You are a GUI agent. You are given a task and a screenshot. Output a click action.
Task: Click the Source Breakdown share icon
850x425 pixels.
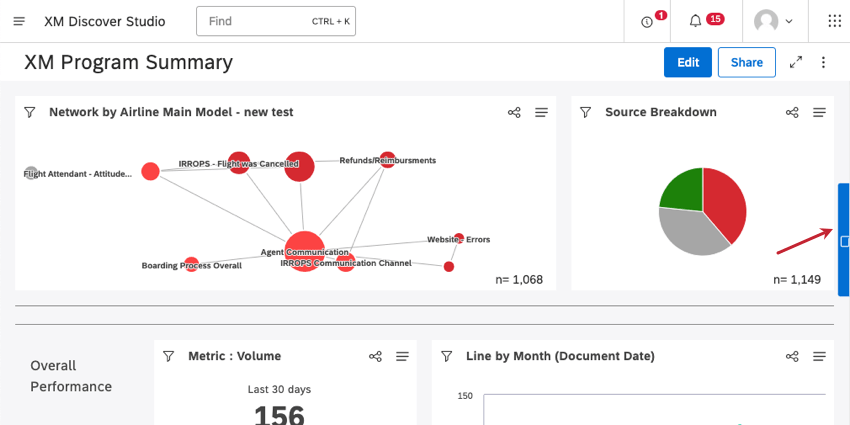[x=792, y=112]
